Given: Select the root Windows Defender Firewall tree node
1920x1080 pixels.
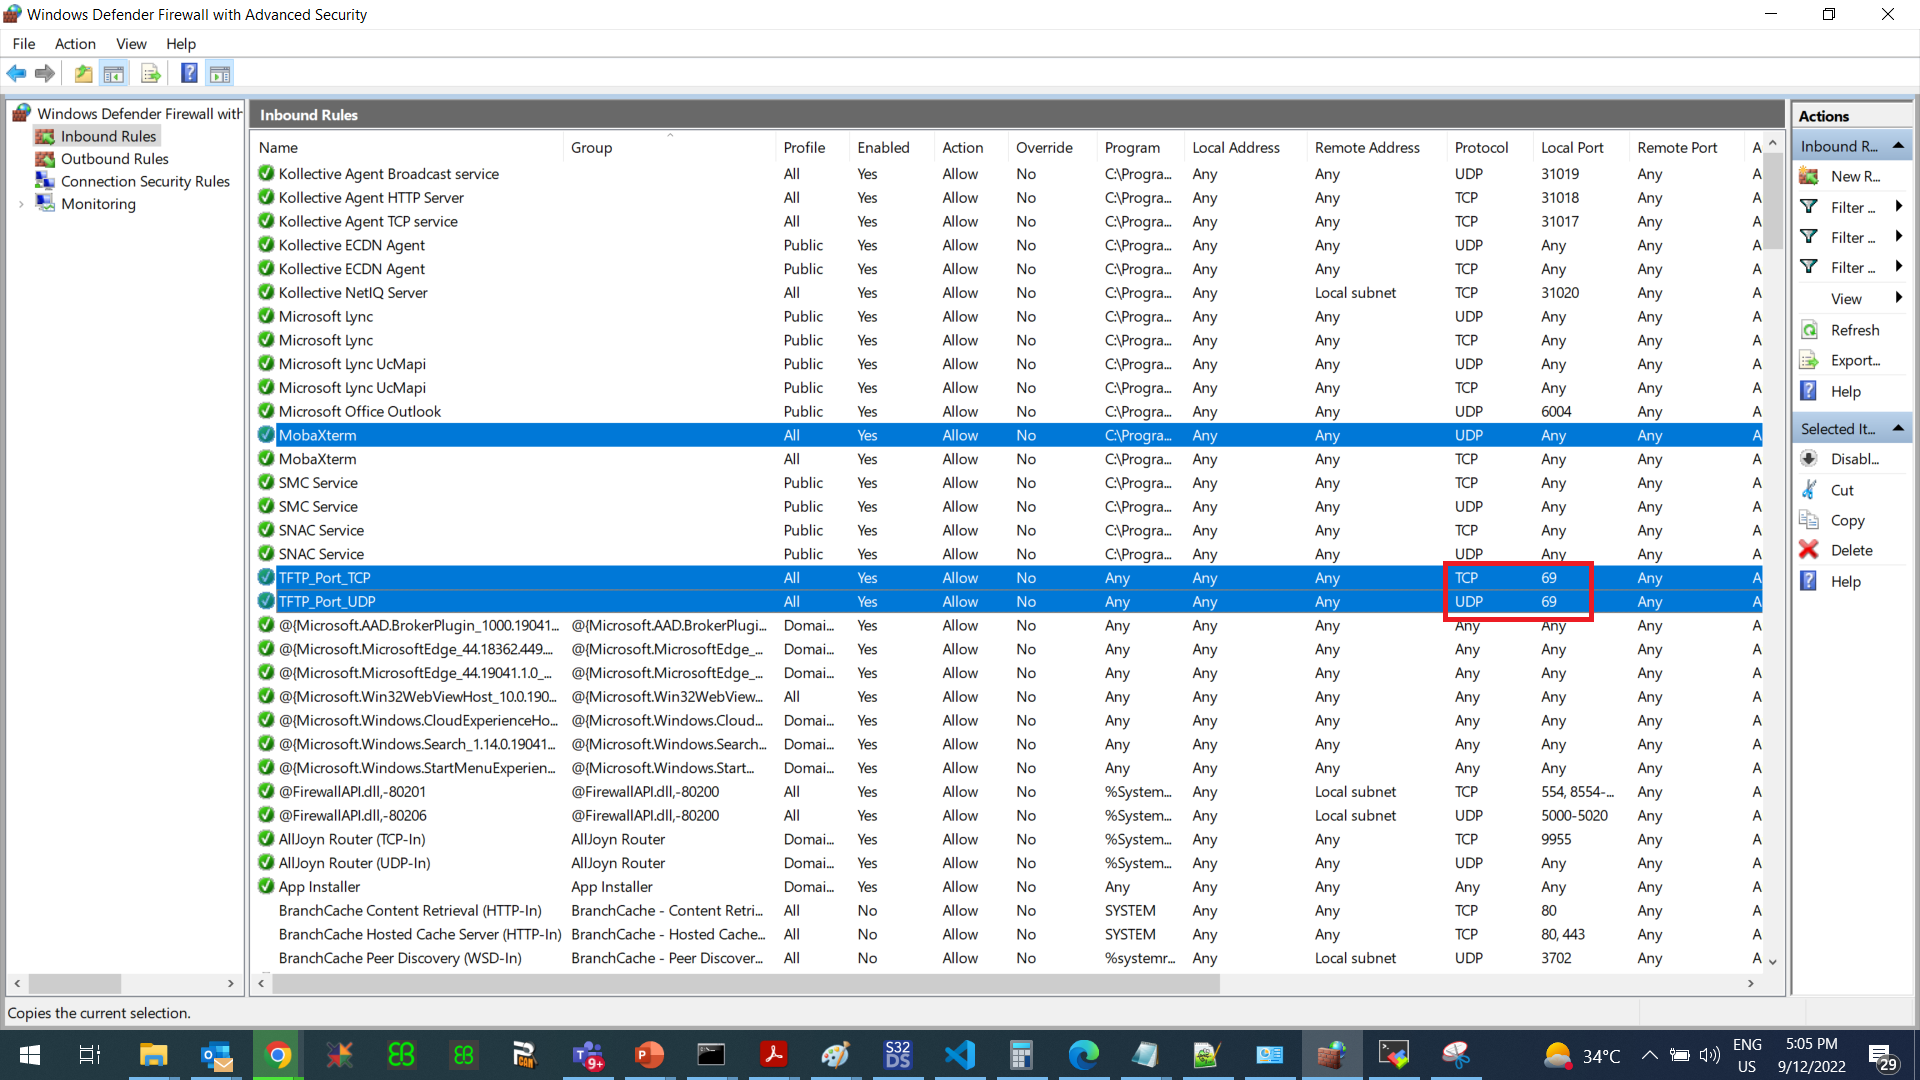Looking at the screenshot, I should point(138,114).
